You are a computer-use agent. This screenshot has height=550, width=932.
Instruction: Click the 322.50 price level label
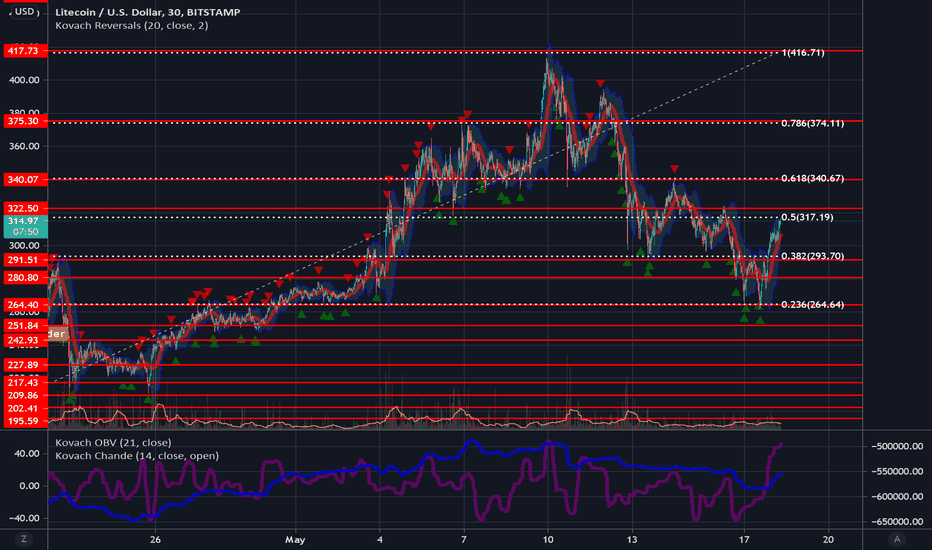tap(24, 208)
